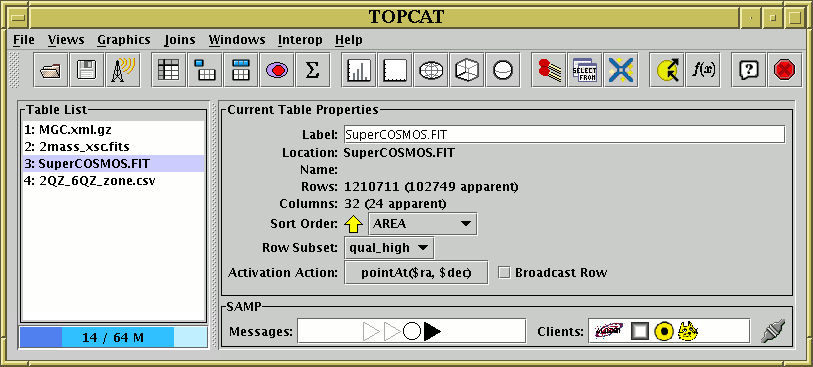The width and height of the screenshot is (813, 367).
Task: Open the cone search icon
Action: [621, 70]
